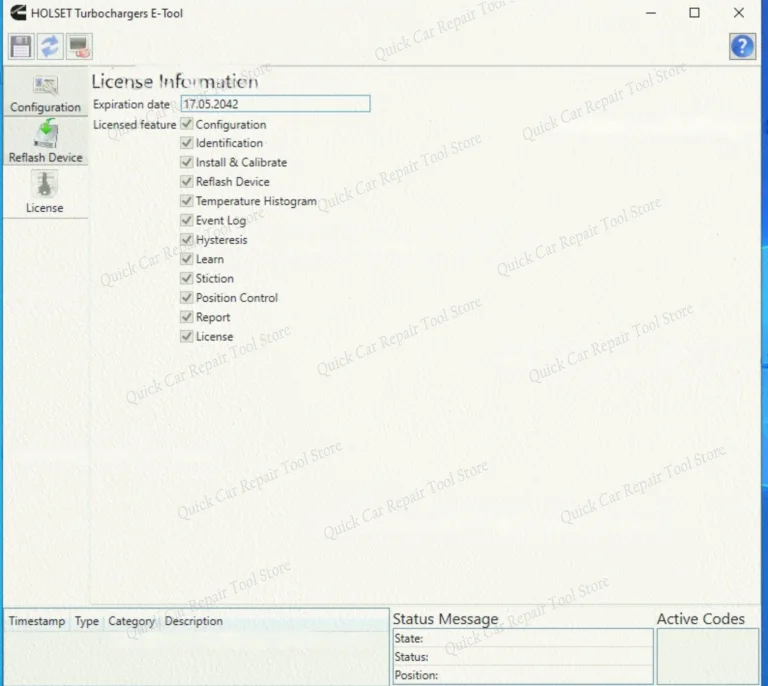The image size is (768, 686).
Task: Sort log by Timestamp column header
Action: click(x=37, y=621)
